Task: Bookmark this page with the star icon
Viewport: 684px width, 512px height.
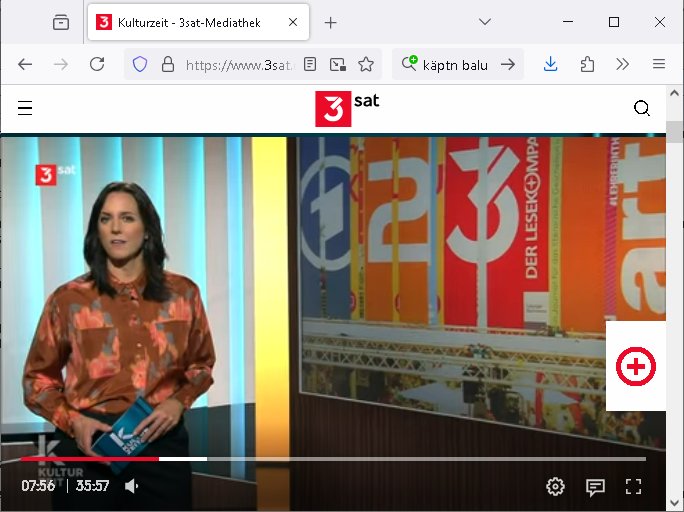Action: pyautogui.click(x=366, y=64)
